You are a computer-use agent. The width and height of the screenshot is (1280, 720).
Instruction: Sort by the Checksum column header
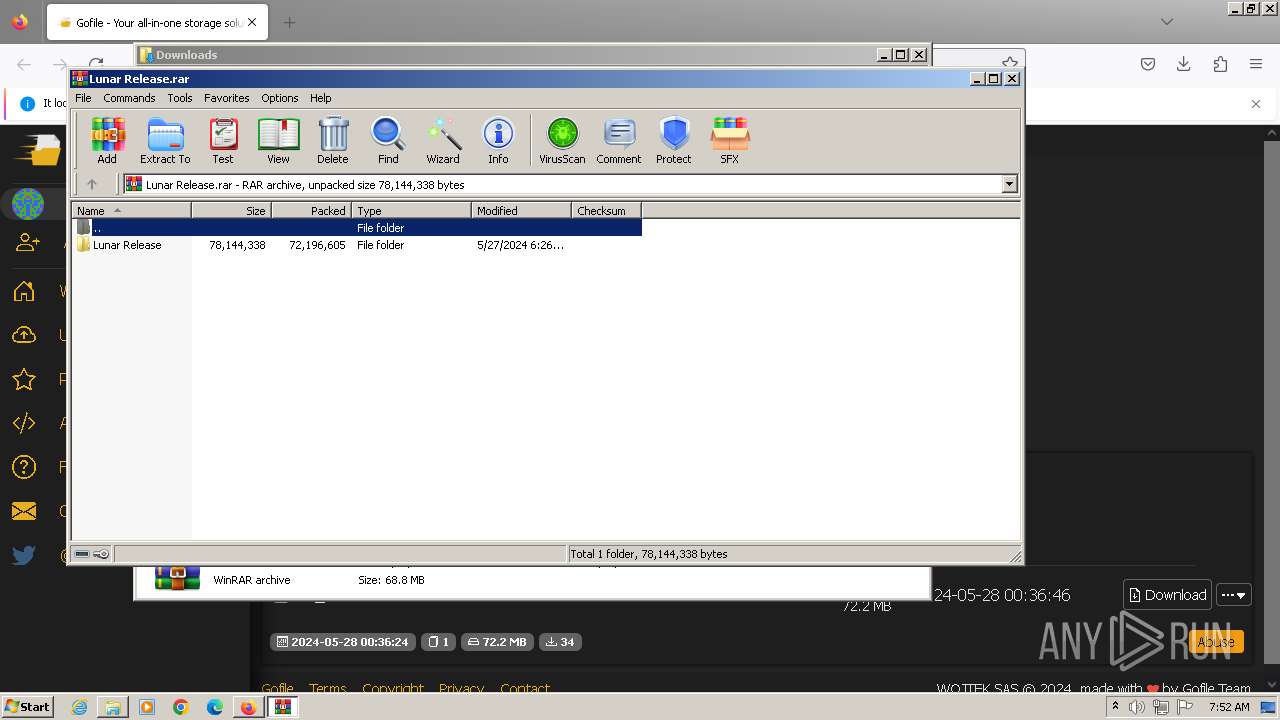click(606, 211)
